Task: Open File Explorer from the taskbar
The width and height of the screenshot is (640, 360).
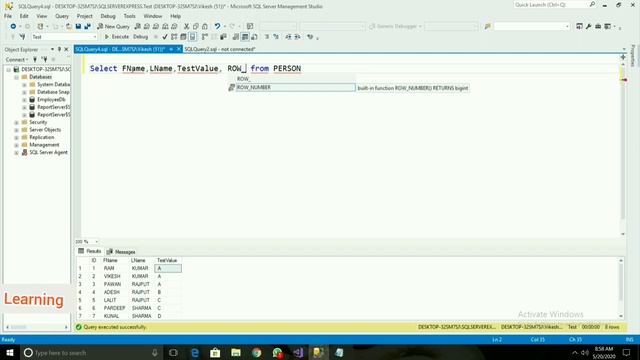Action: tap(236, 353)
